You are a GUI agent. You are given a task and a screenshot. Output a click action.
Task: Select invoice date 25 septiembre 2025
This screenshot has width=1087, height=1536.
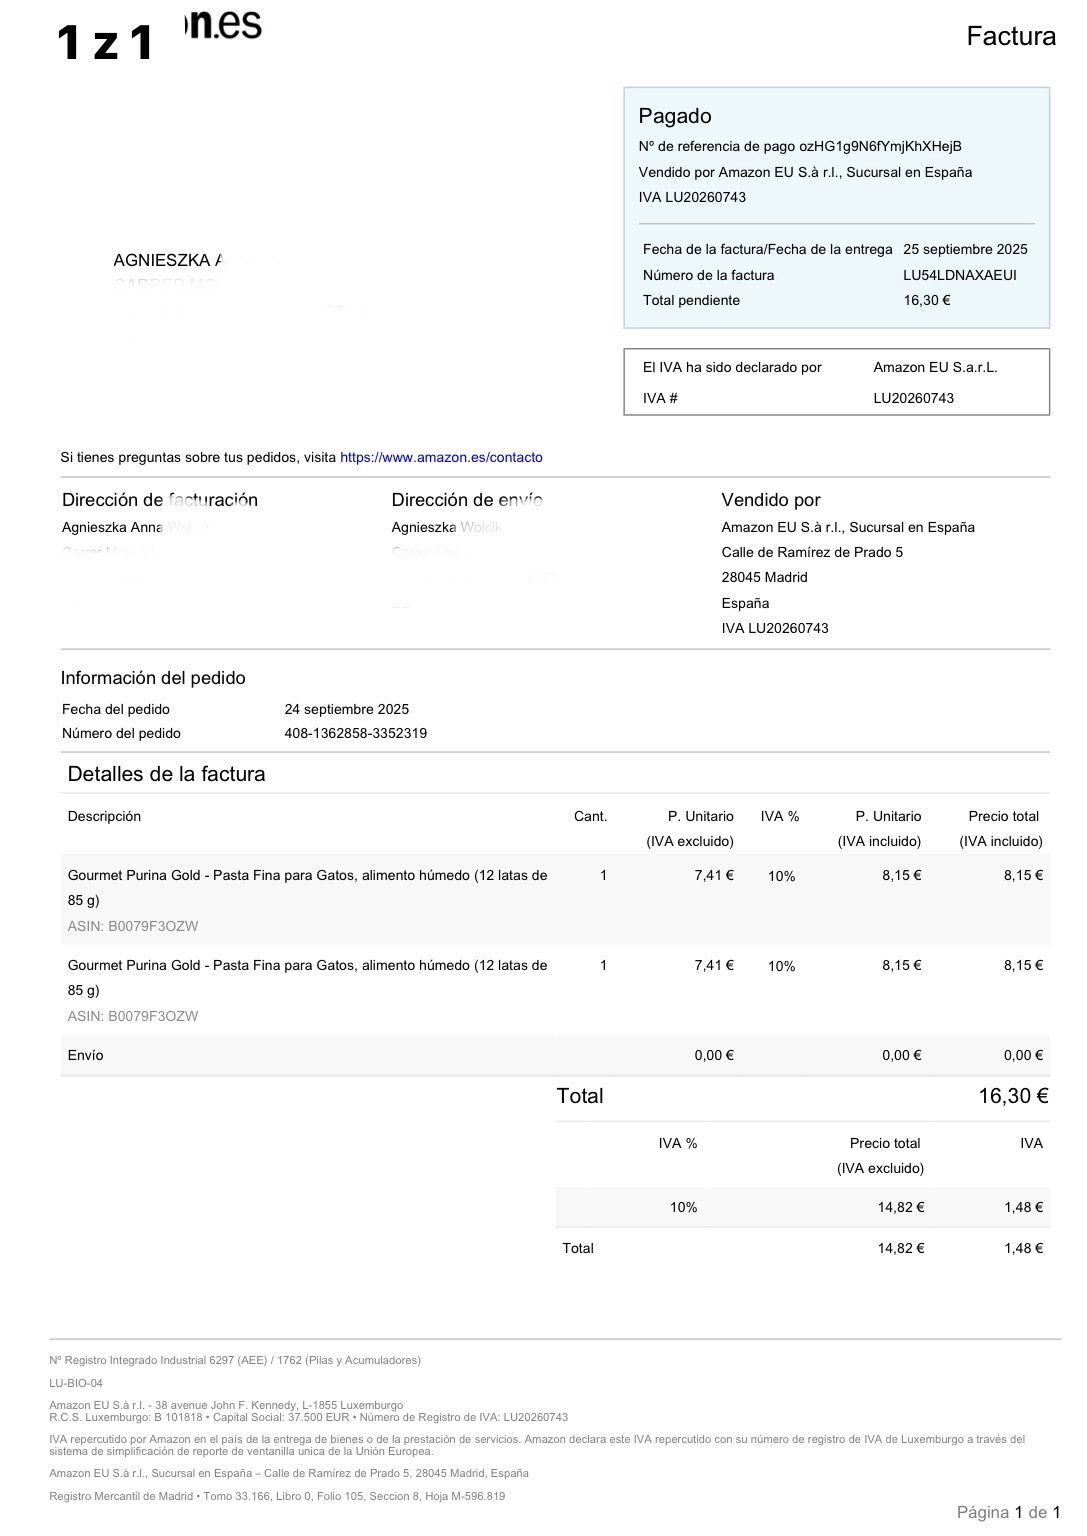[965, 249]
